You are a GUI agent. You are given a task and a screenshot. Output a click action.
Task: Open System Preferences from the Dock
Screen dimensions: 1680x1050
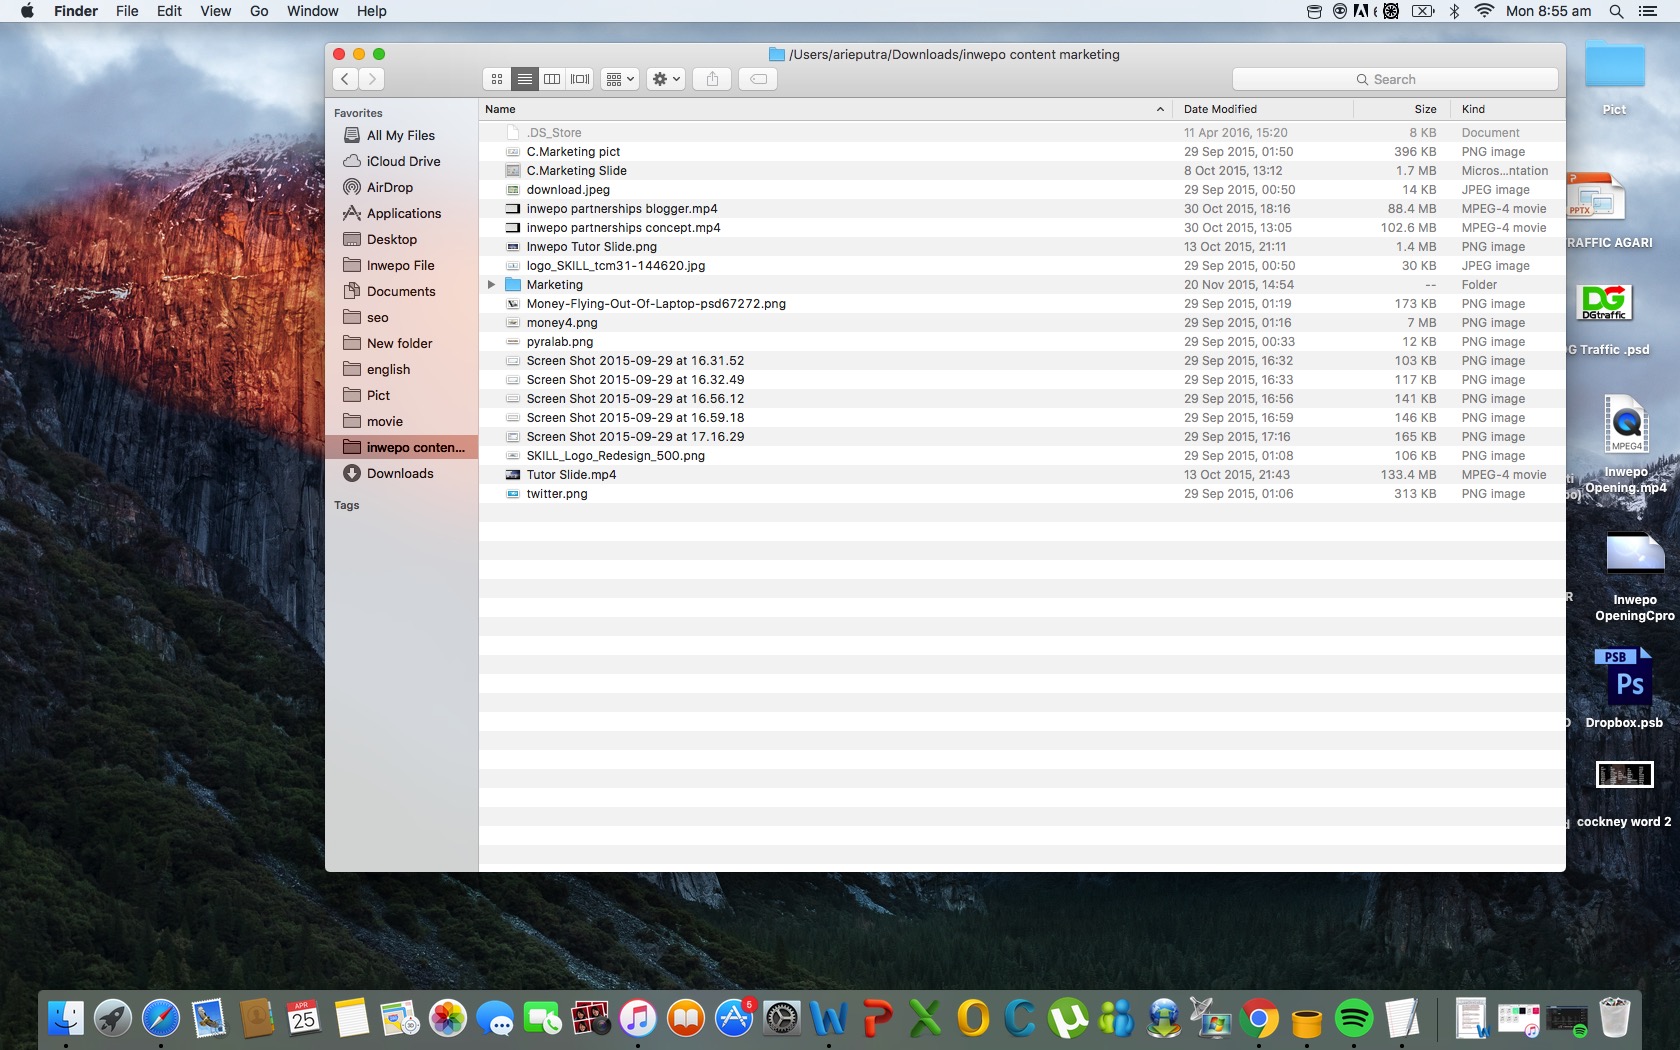(782, 1019)
